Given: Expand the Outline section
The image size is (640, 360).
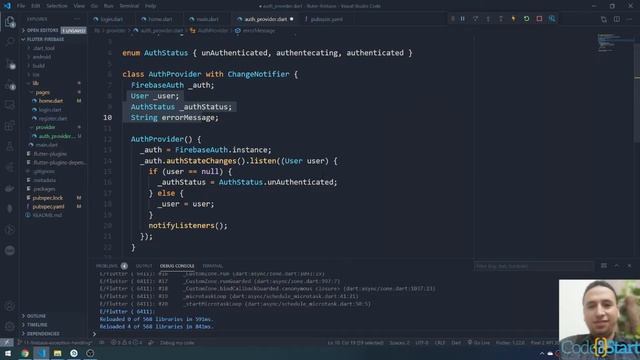Looking at the screenshot, I should 53,316.
